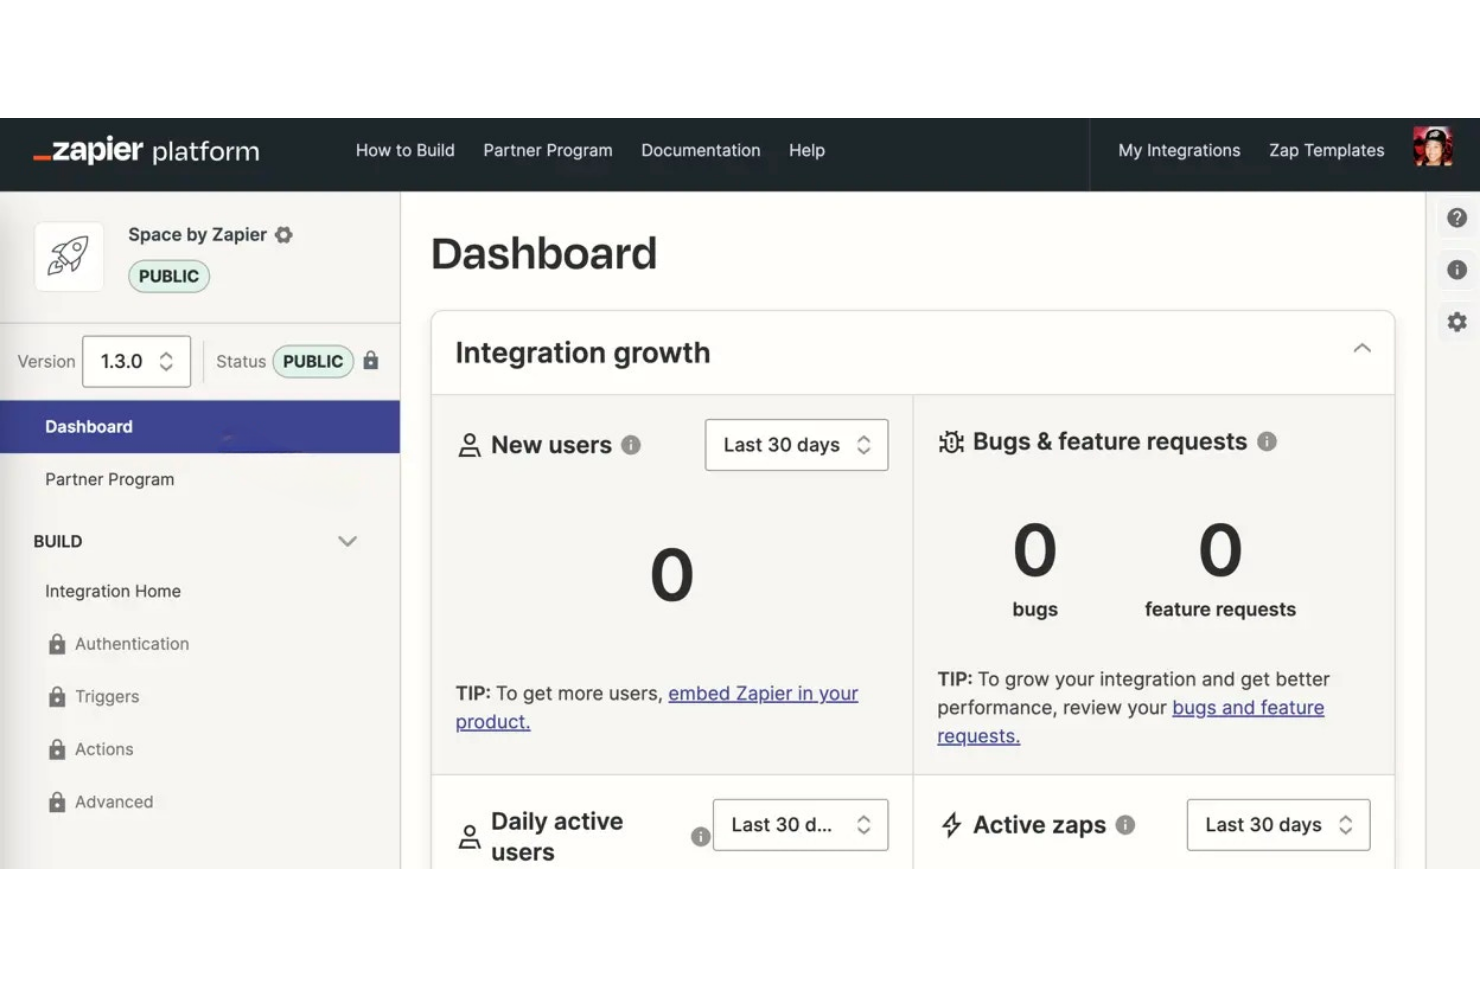Click the rocket integration logo
This screenshot has height=987, width=1480.
[x=68, y=256]
